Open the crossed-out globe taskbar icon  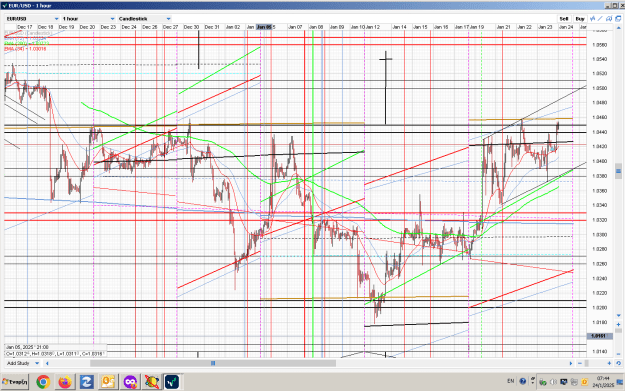[151, 382]
